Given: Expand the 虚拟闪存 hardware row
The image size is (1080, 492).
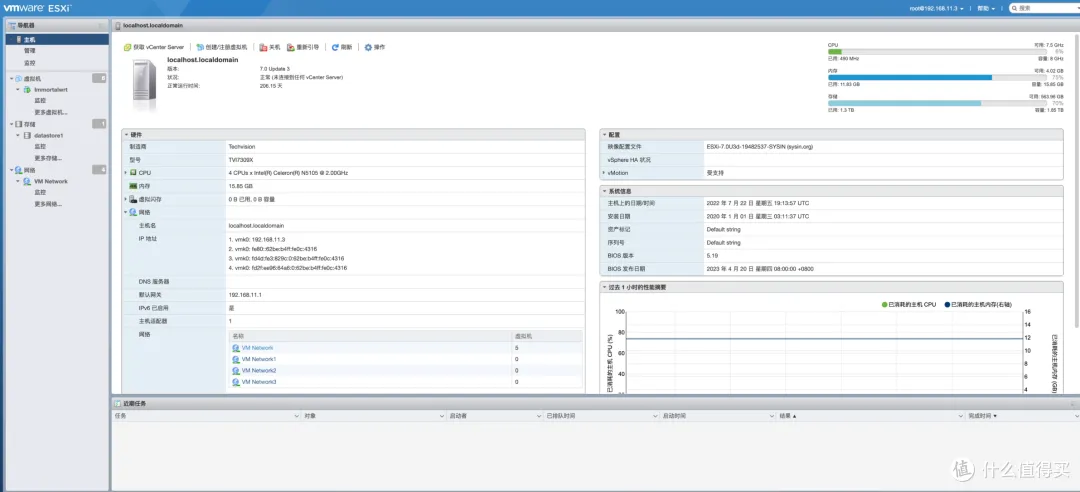Looking at the screenshot, I should (125, 199).
